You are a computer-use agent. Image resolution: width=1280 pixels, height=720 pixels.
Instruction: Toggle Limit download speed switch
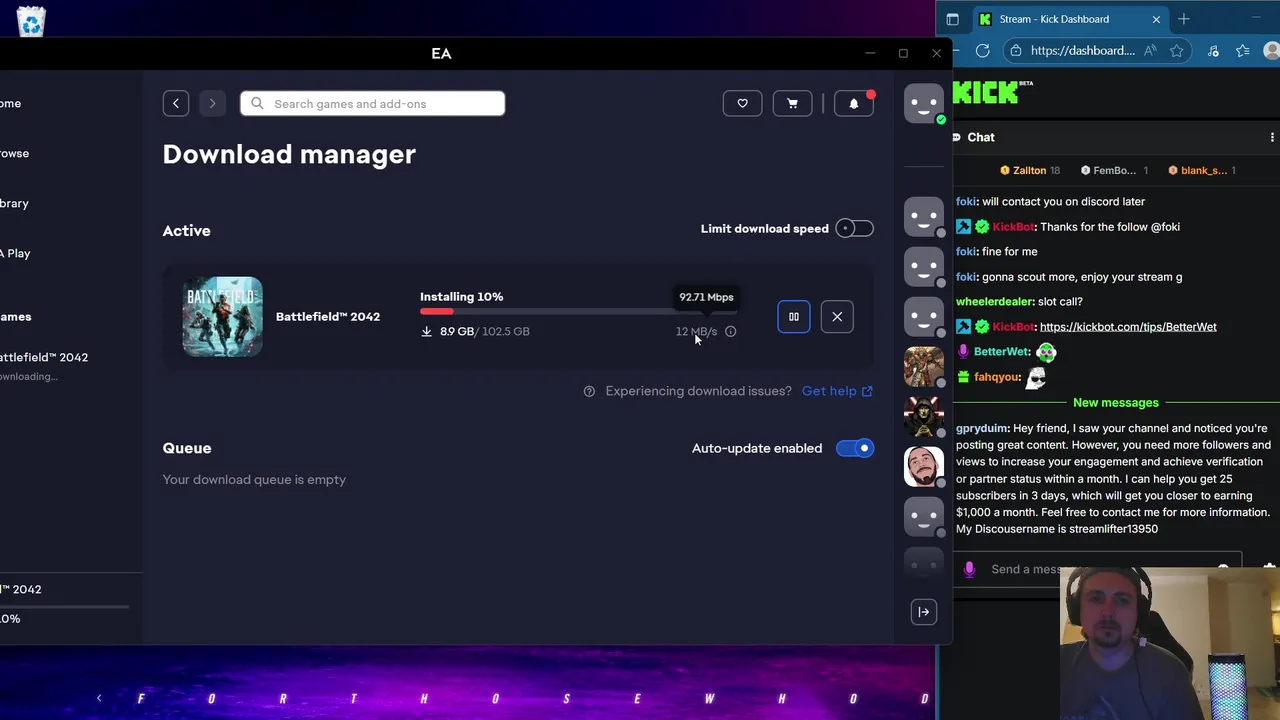855,228
